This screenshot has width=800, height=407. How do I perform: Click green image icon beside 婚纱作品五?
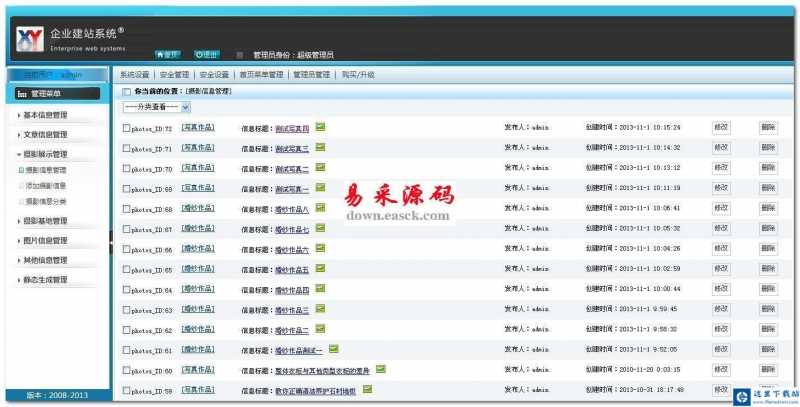320,268
